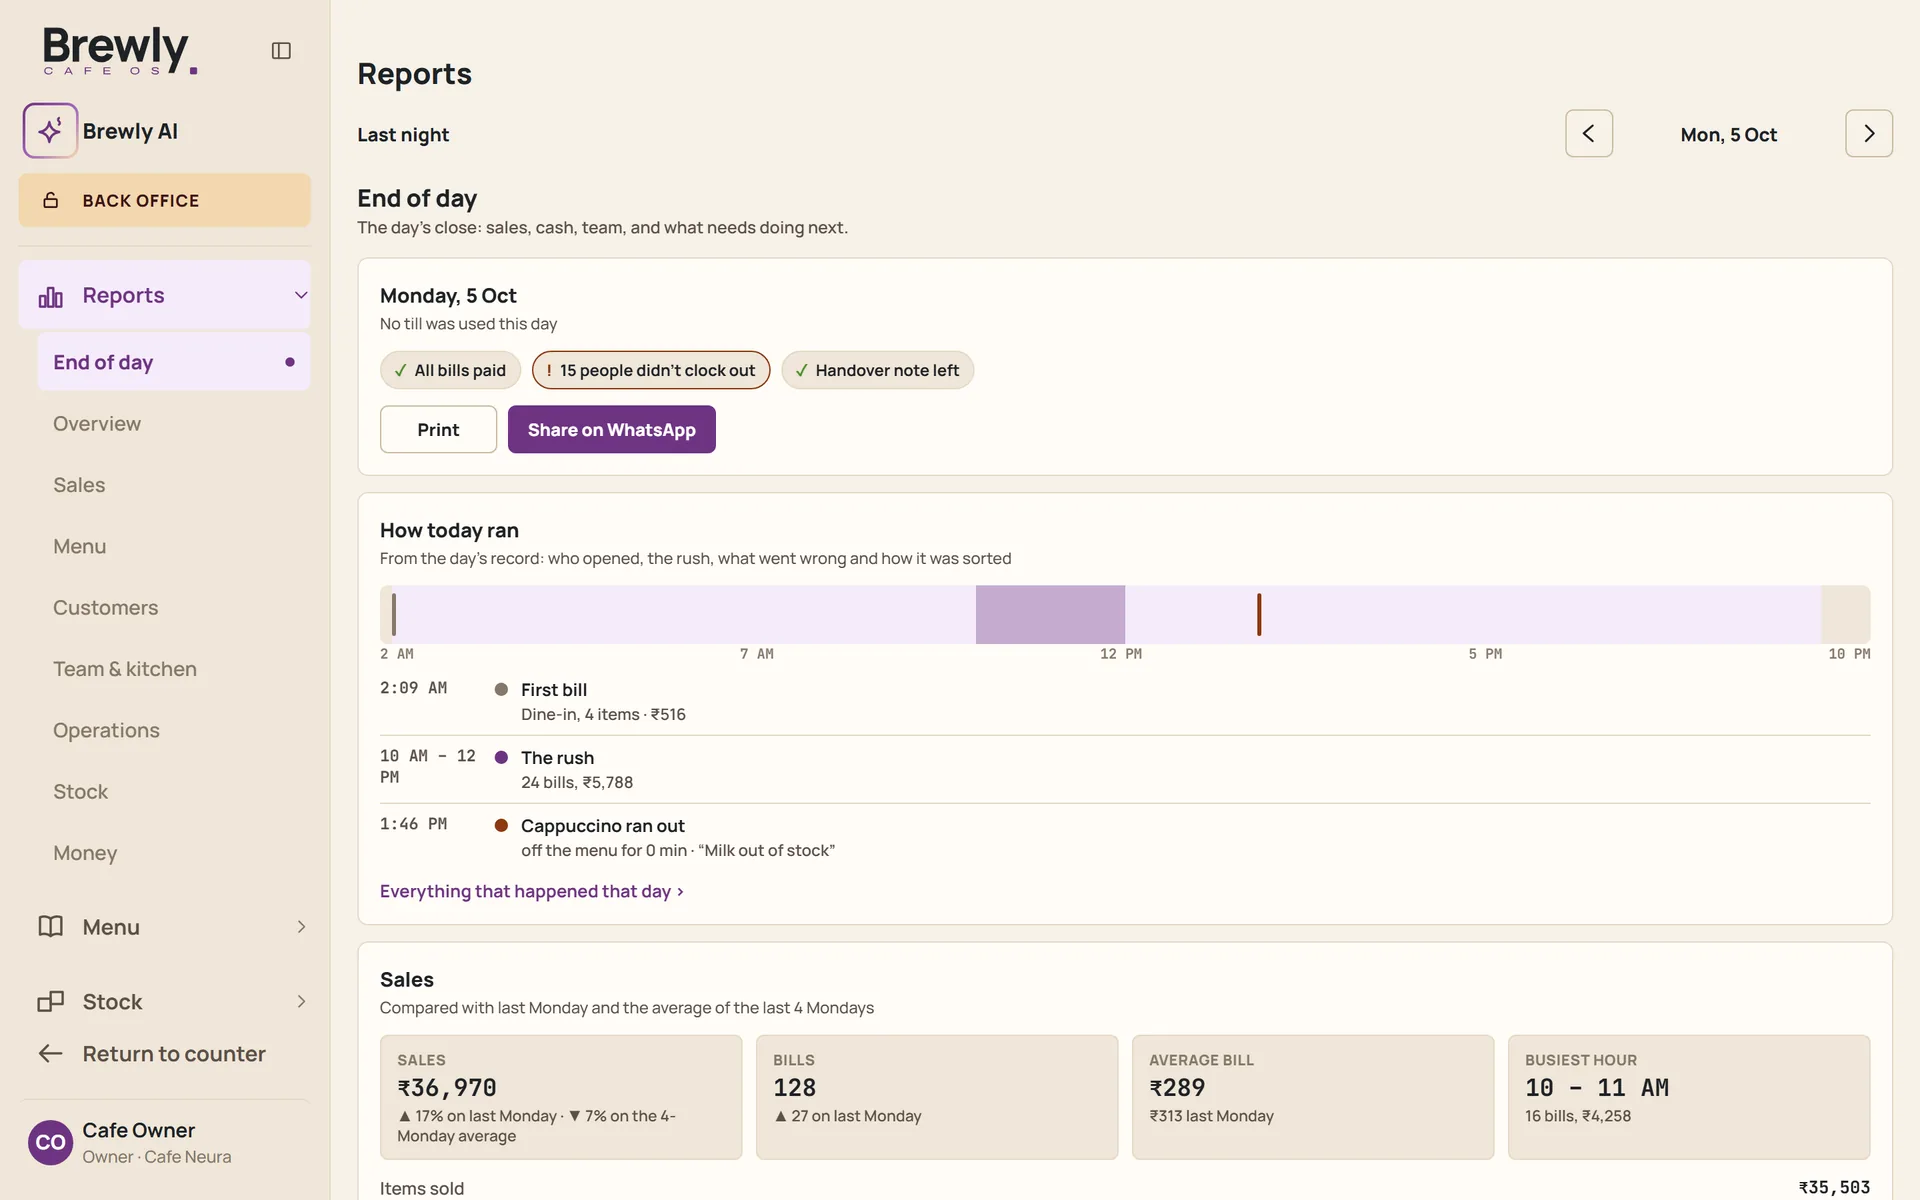This screenshot has width=1920, height=1200.
Task: Open the Menu report under Reports
Action: pos(174,547)
